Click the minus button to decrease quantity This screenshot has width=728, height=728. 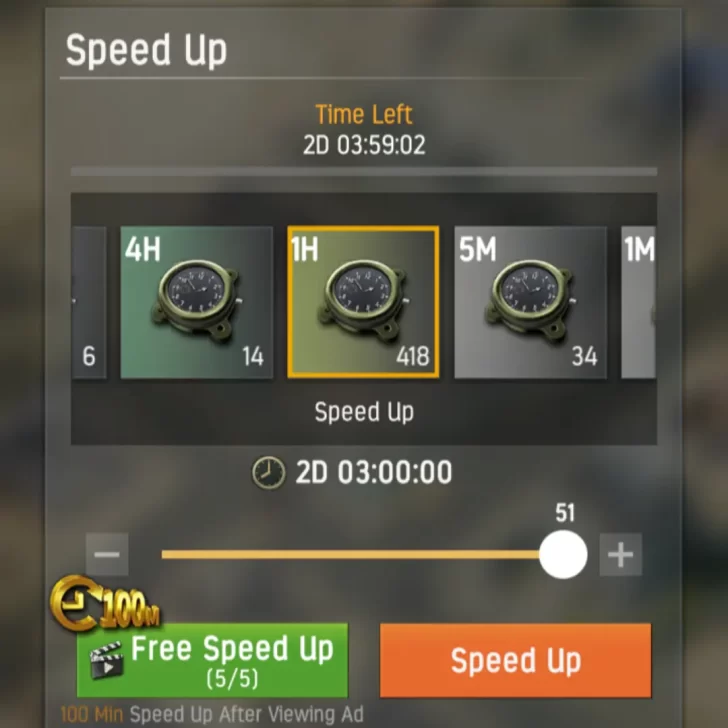(x=107, y=554)
